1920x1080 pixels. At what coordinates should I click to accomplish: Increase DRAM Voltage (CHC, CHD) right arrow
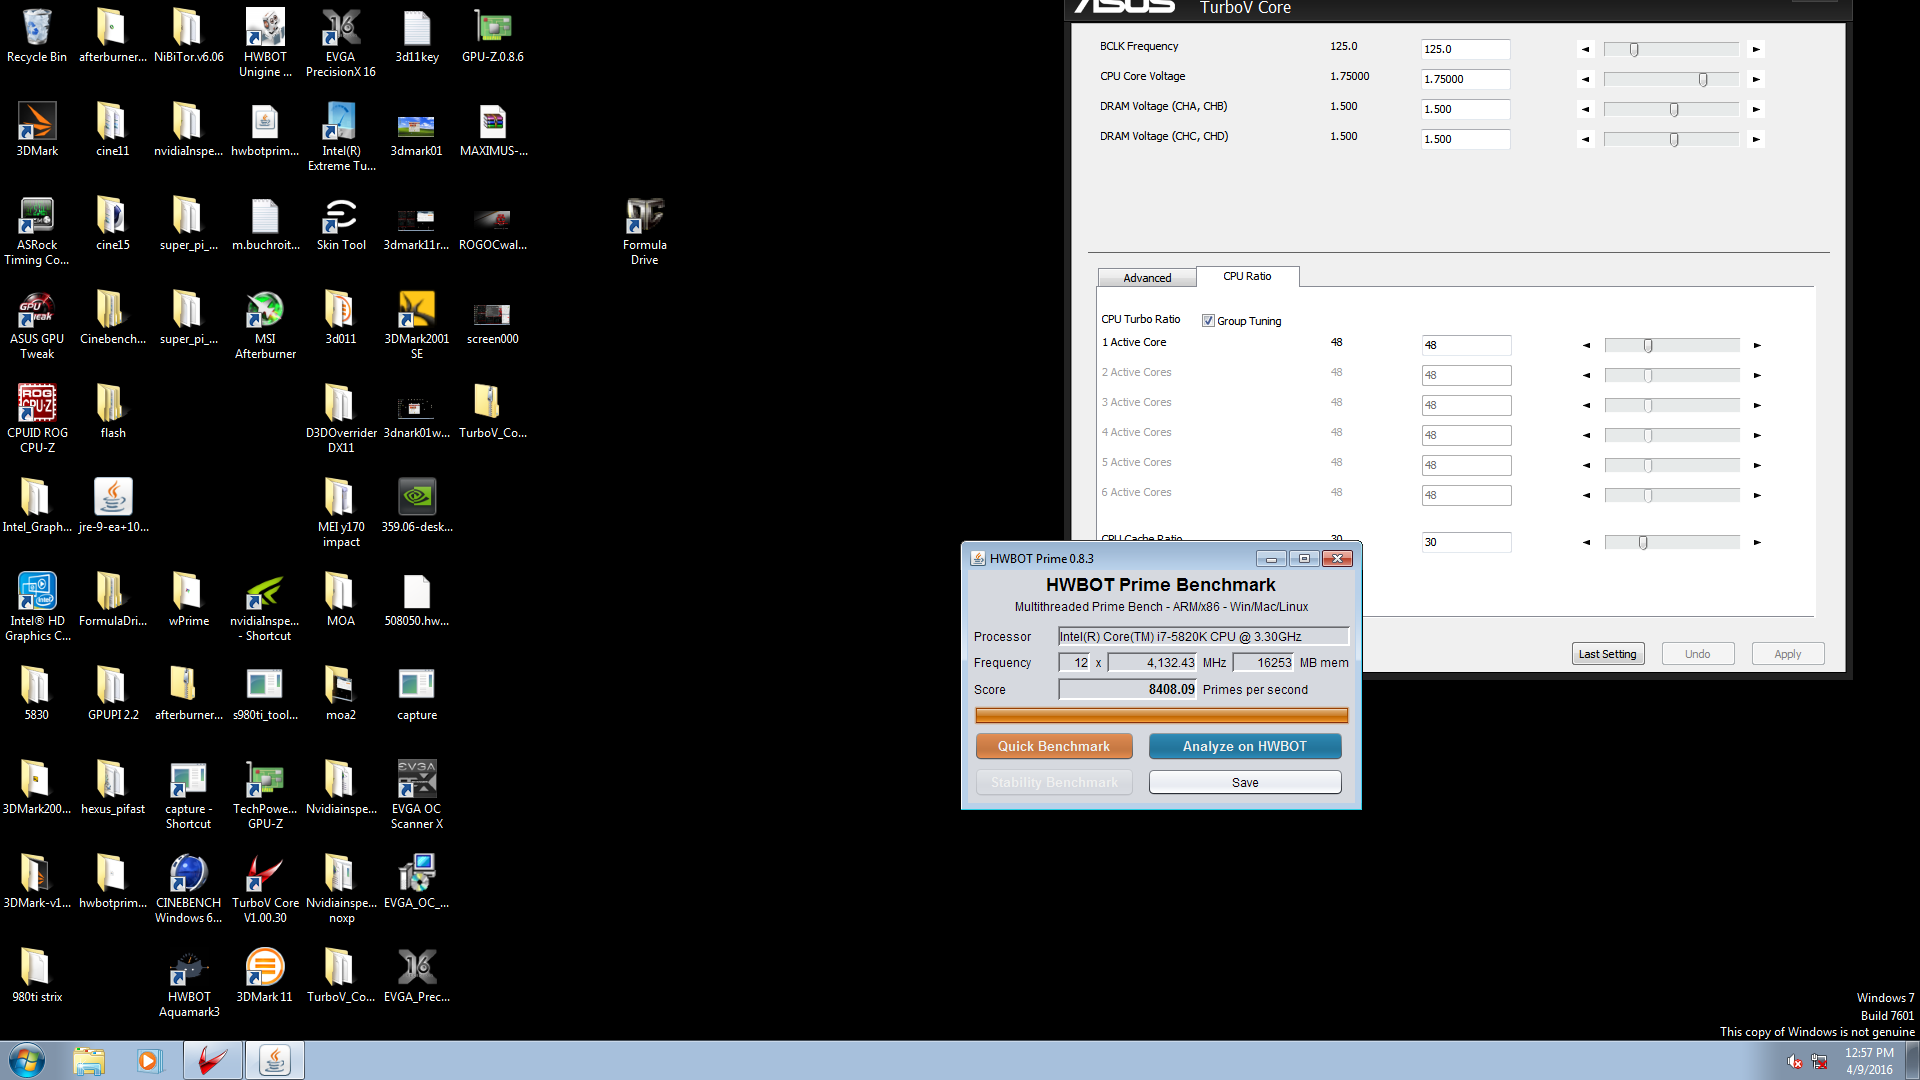click(x=1756, y=139)
